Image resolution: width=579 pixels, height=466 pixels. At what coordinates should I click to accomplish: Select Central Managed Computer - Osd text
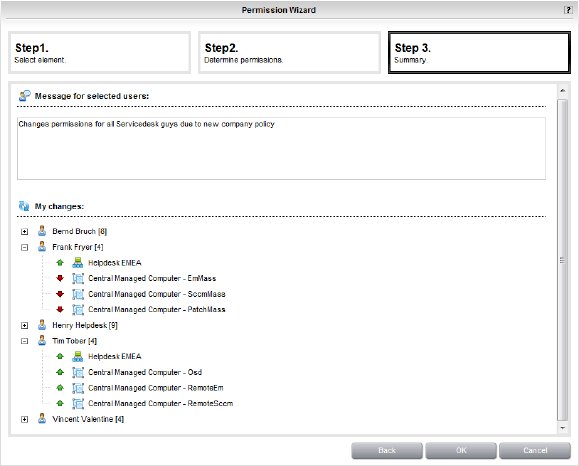145,372
